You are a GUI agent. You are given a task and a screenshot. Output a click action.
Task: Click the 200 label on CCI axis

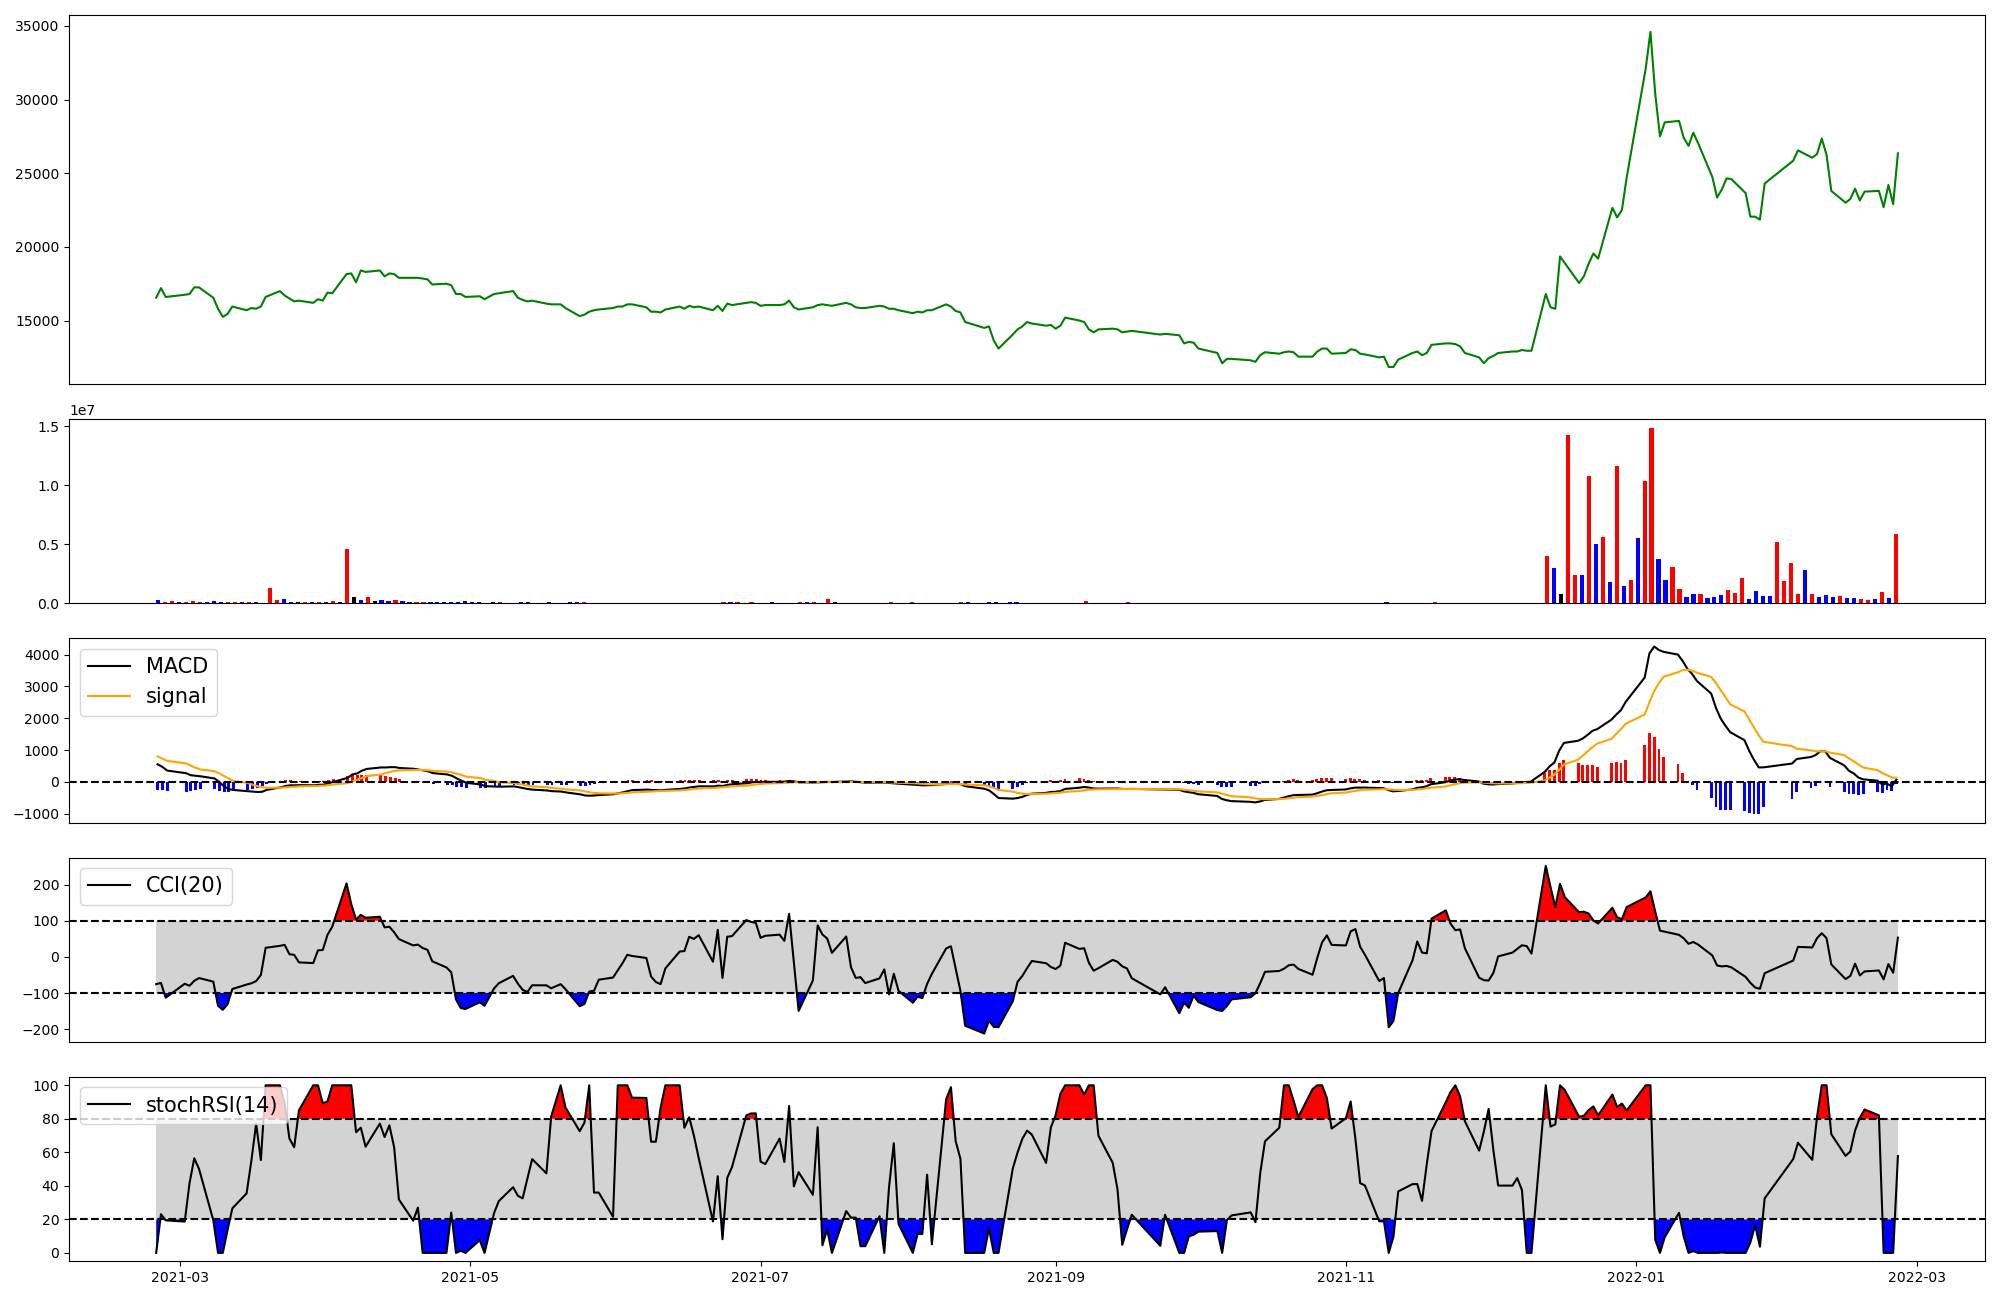tap(46, 885)
